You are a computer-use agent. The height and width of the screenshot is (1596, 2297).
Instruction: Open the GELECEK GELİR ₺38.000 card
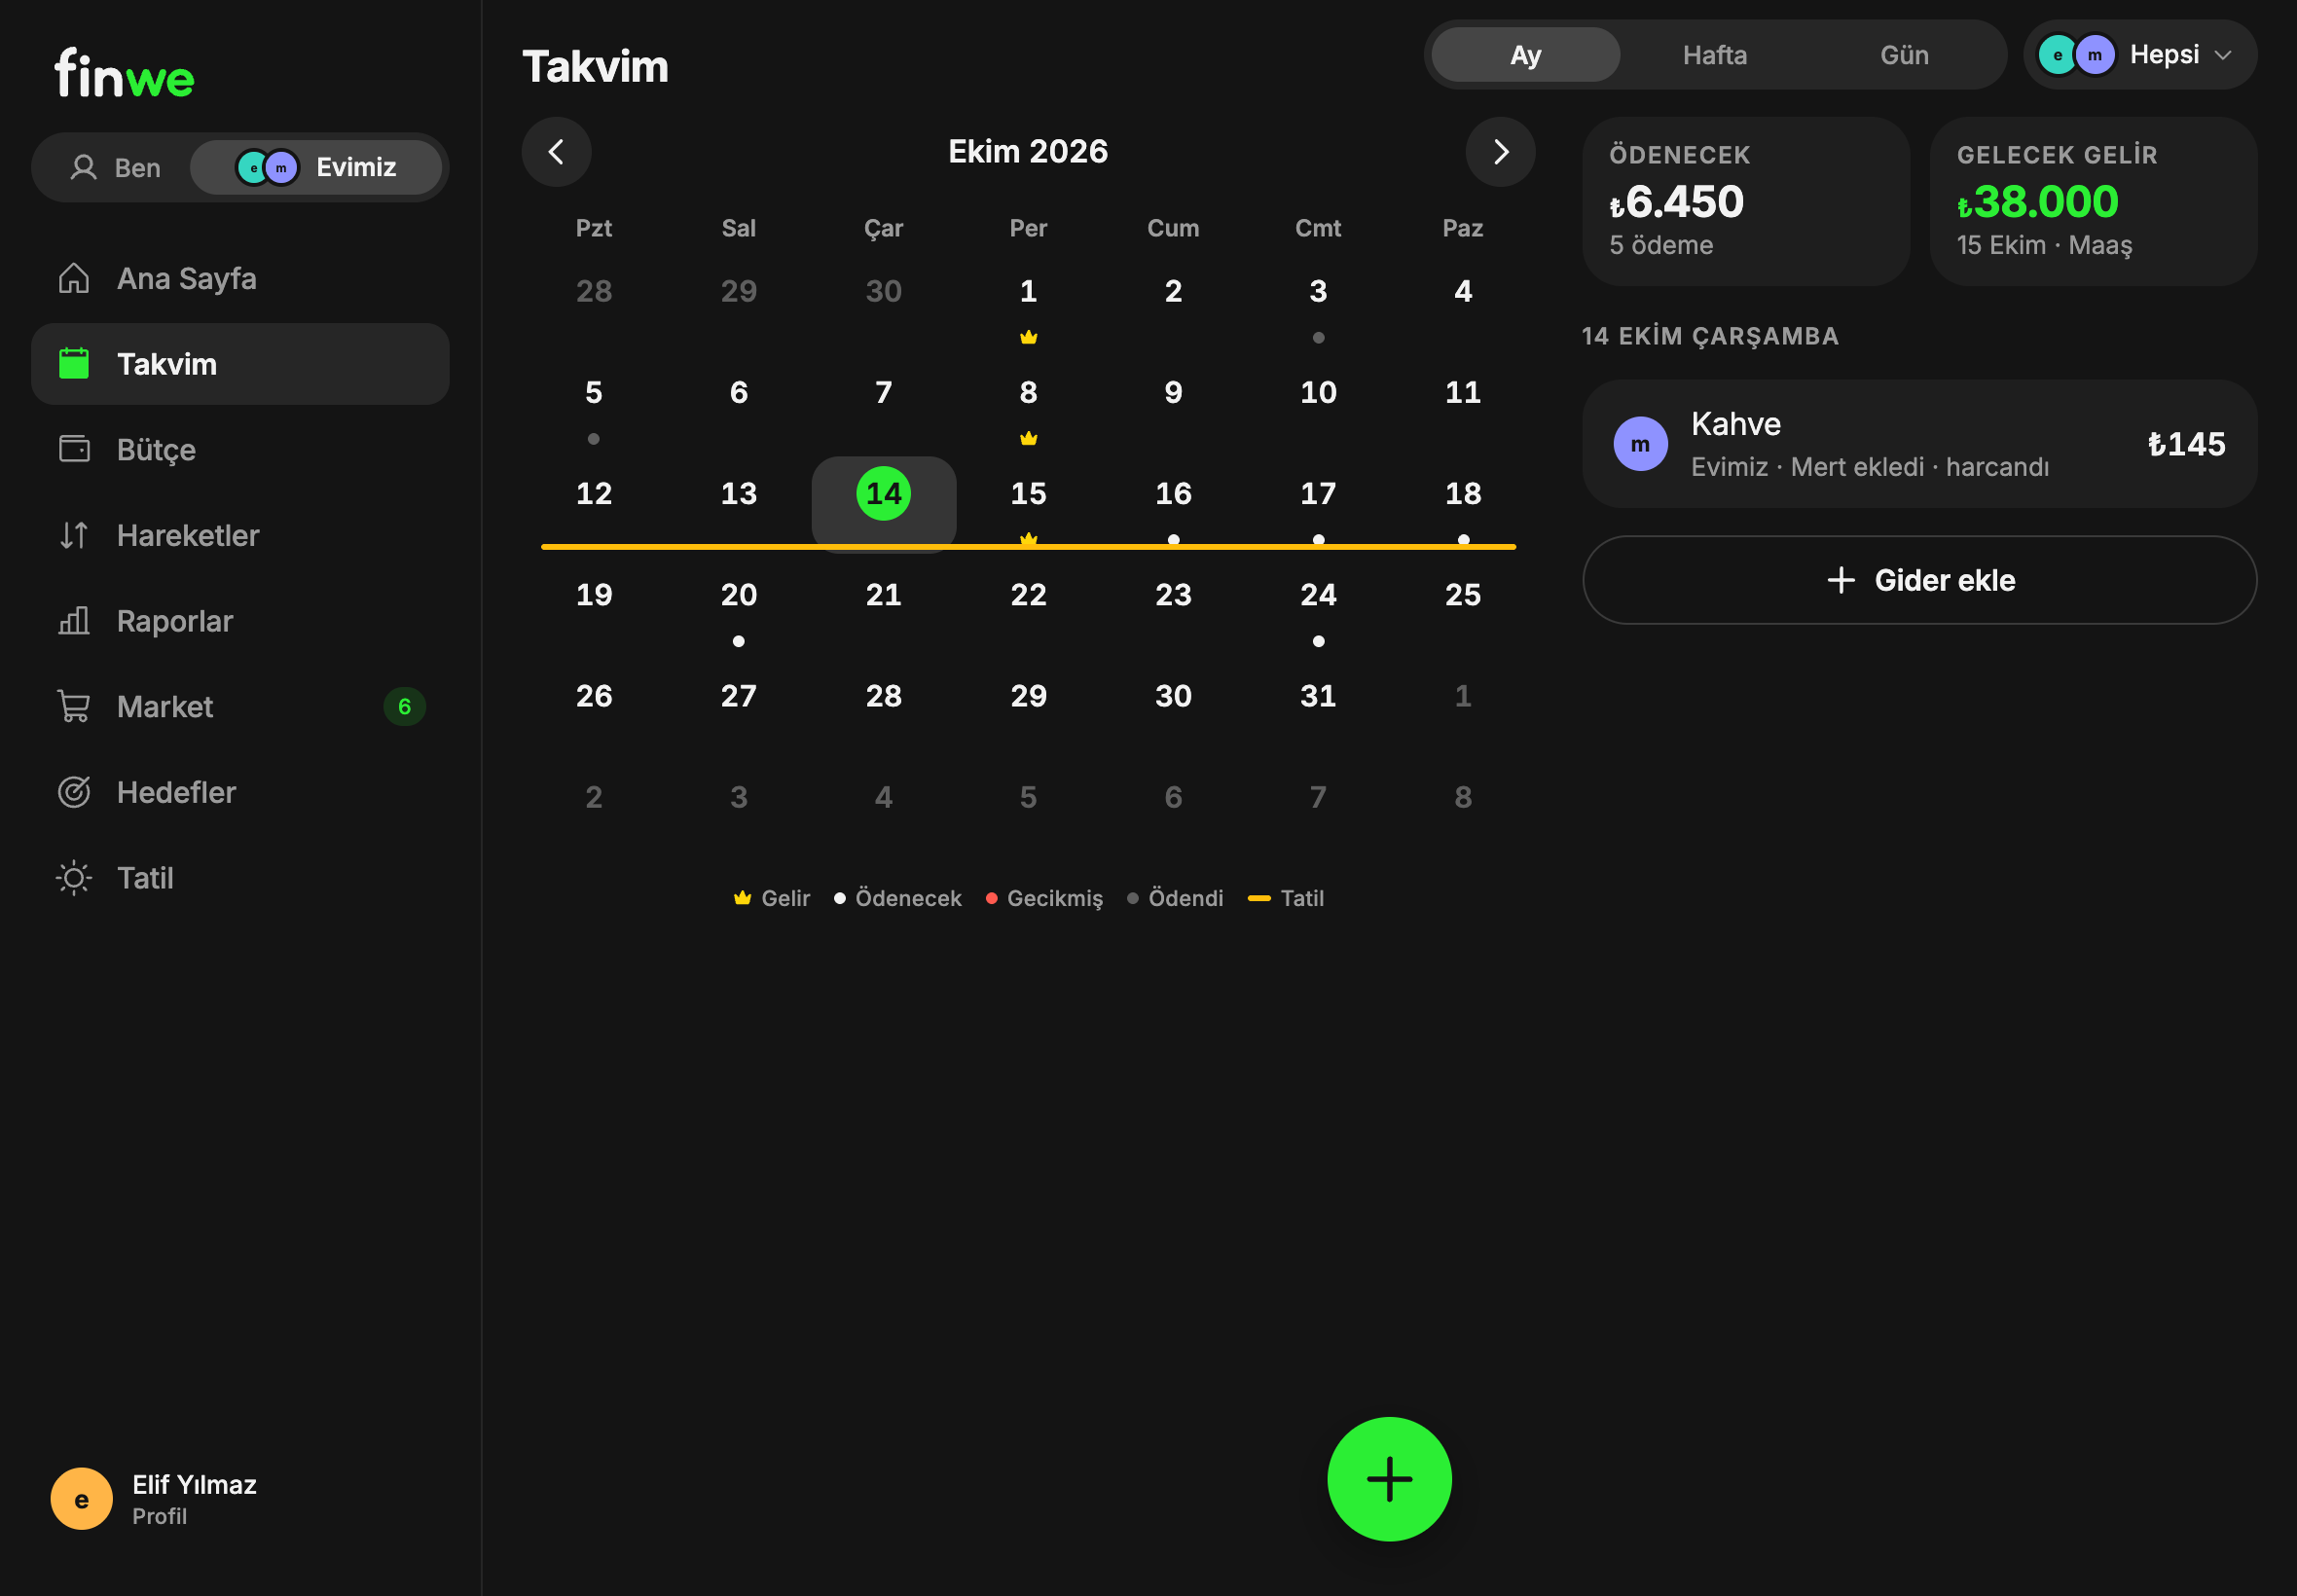coord(2093,202)
